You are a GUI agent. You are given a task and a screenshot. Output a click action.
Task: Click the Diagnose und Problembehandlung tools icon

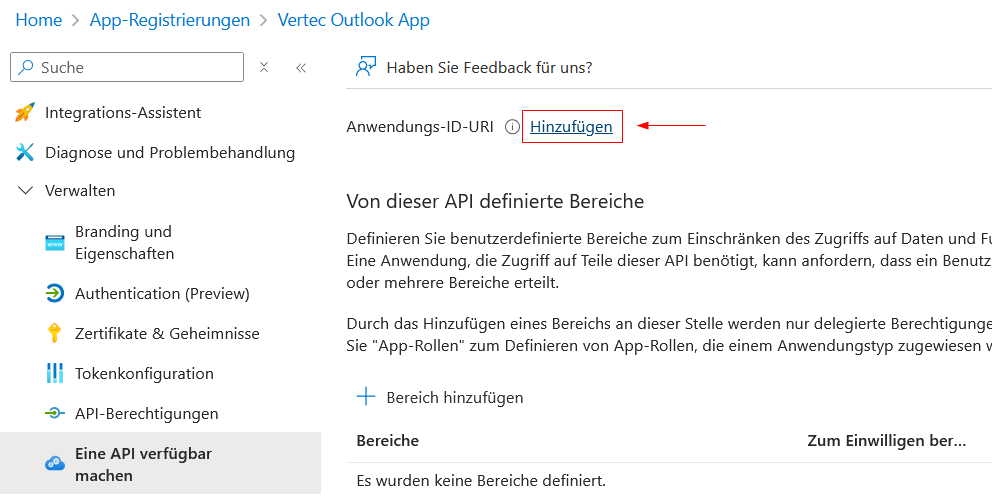pos(25,153)
